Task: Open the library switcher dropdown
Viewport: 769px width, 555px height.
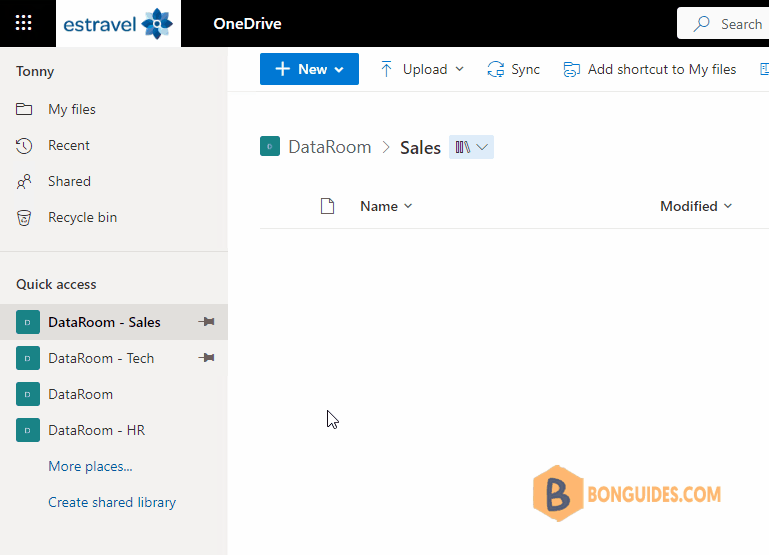Action: click(471, 147)
